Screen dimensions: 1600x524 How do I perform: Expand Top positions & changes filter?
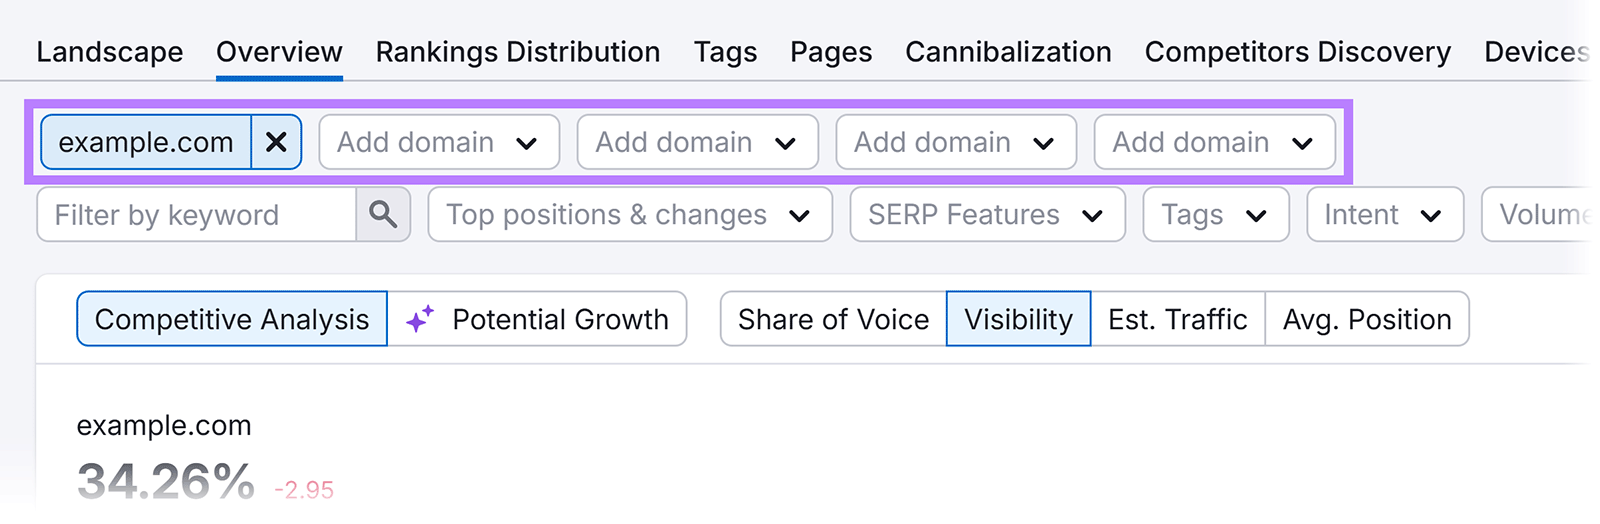(629, 214)
